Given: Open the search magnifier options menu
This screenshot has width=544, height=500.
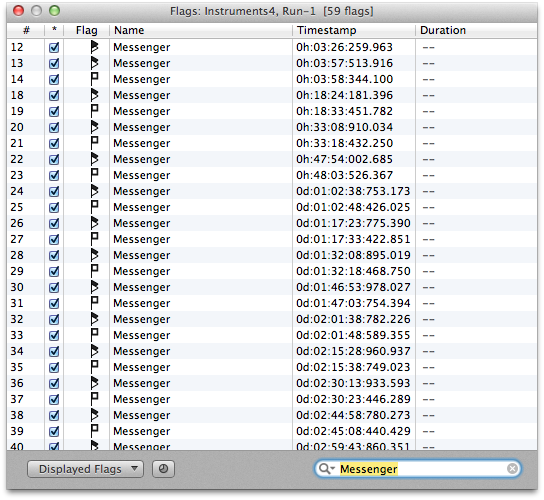Looking at the screenshot, I should (x=326, y=469).
